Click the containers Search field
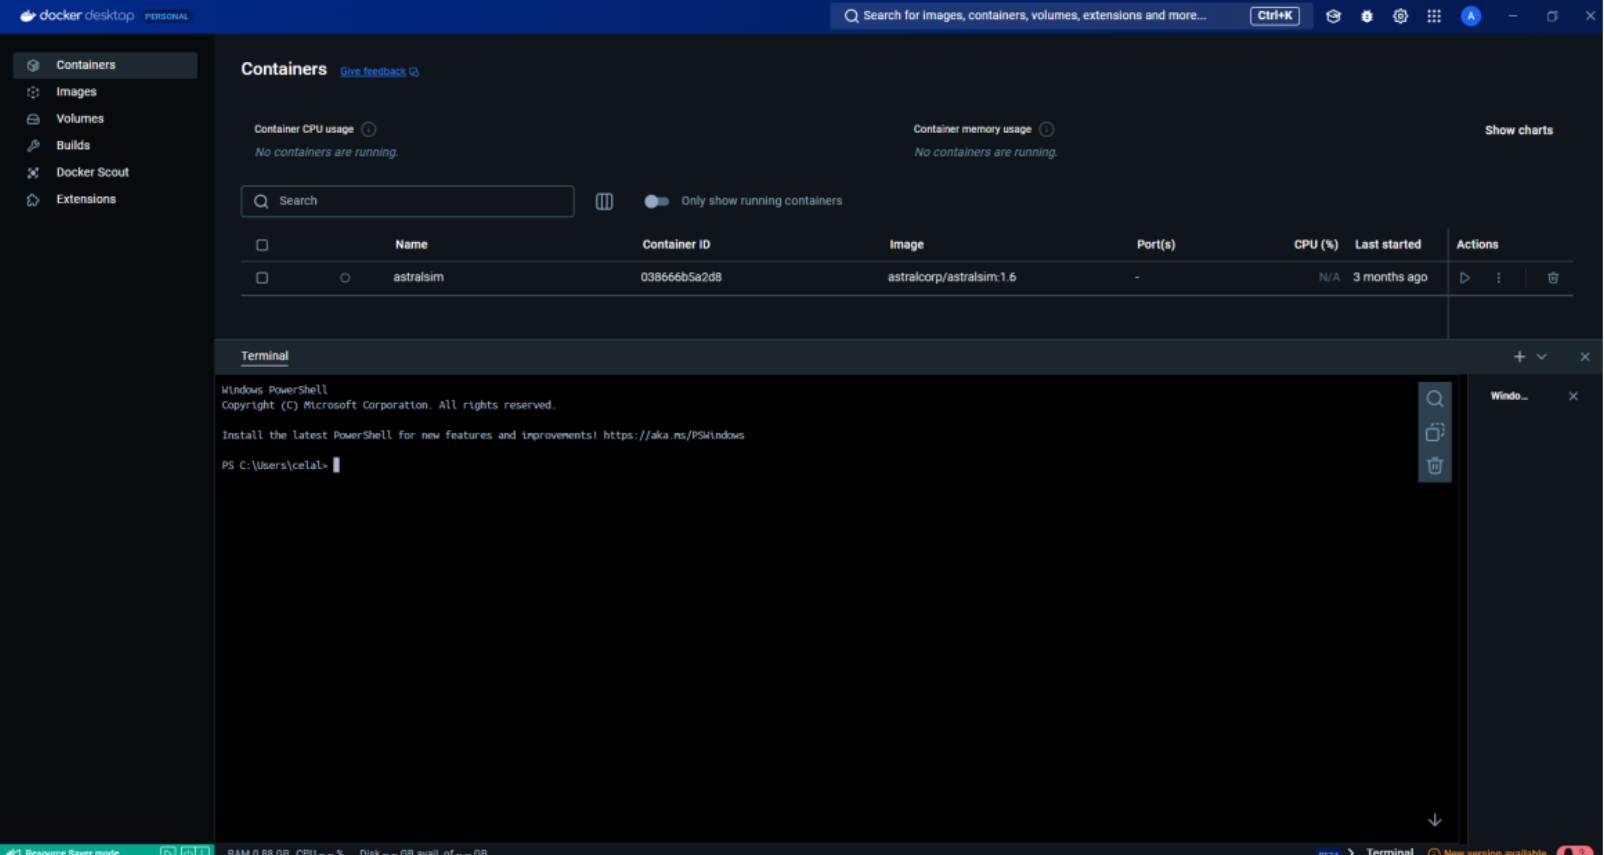Screen dimensions: 1604x855 (407, 201)
